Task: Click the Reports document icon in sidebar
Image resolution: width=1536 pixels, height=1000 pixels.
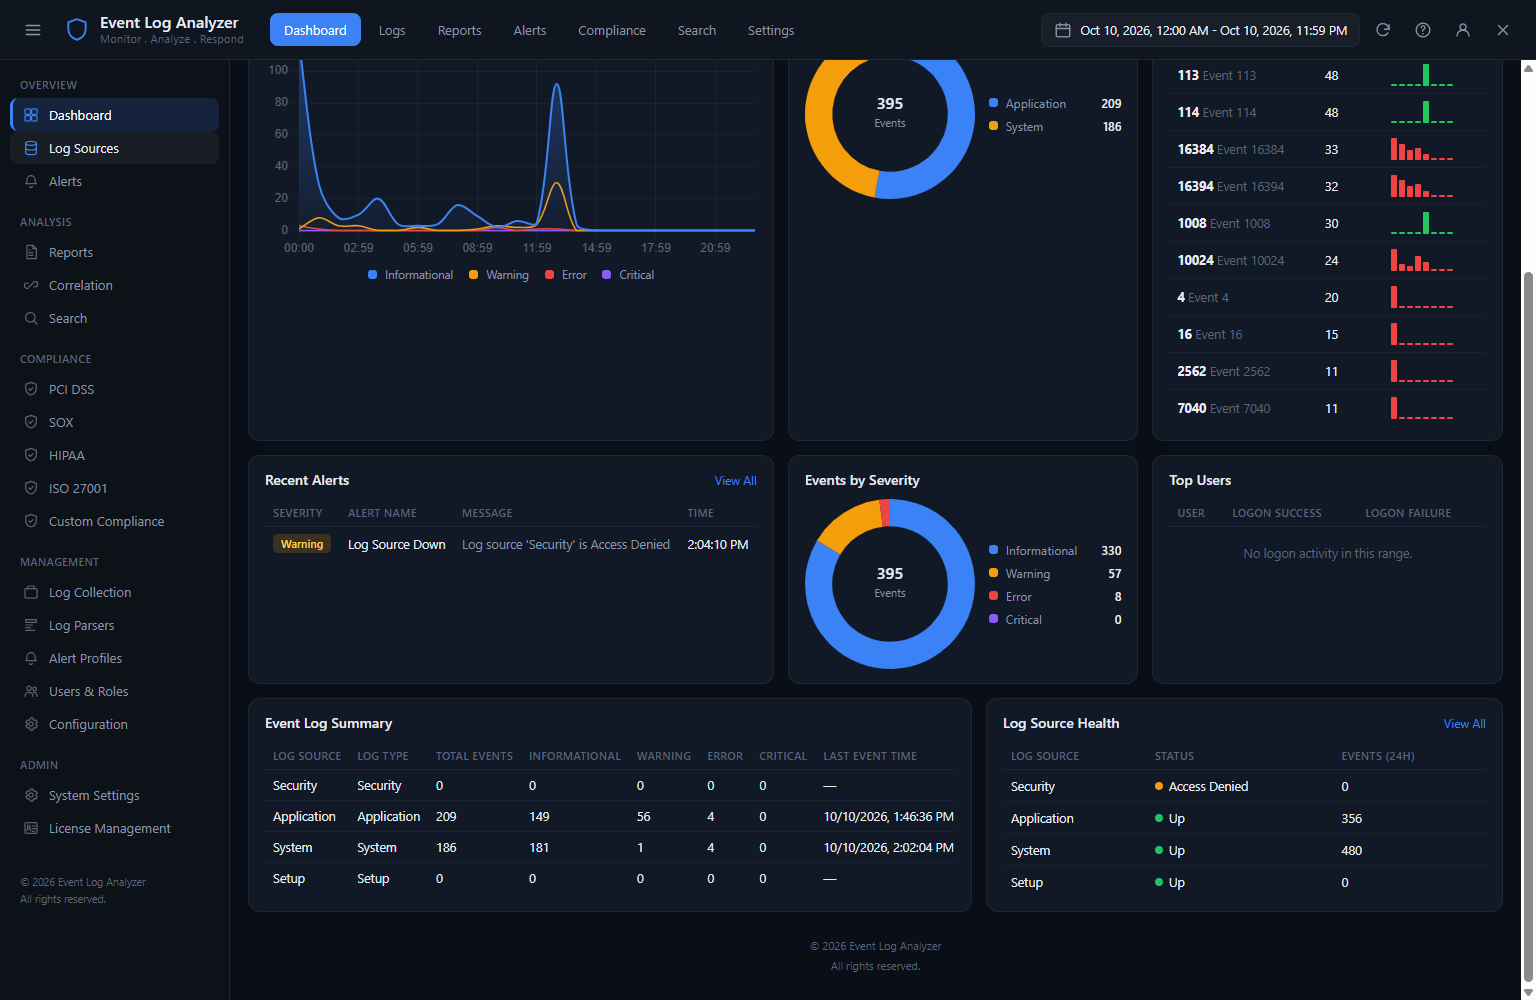Action: (x=31, y=252)
